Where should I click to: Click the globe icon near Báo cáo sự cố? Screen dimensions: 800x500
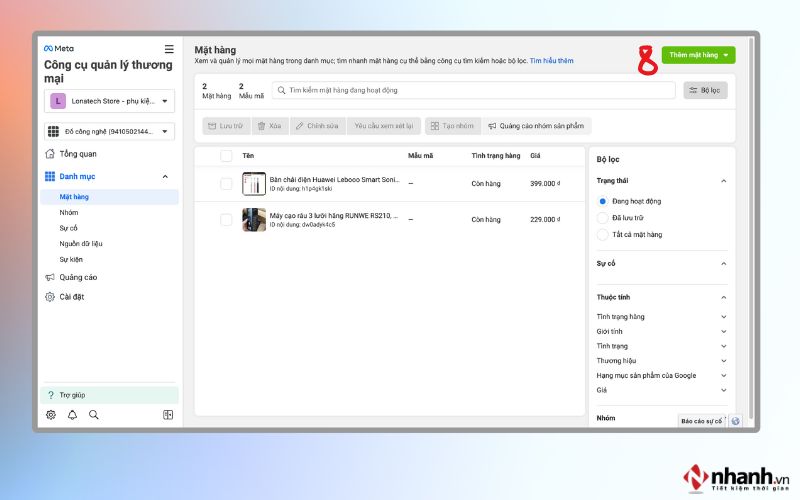pyautogui.click(x=735, y=421)
